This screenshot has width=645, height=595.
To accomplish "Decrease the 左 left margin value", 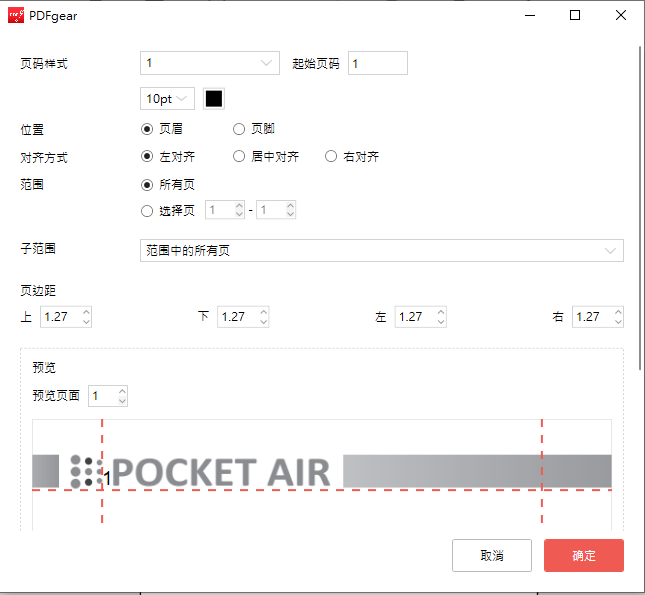I will coord(441,322).
